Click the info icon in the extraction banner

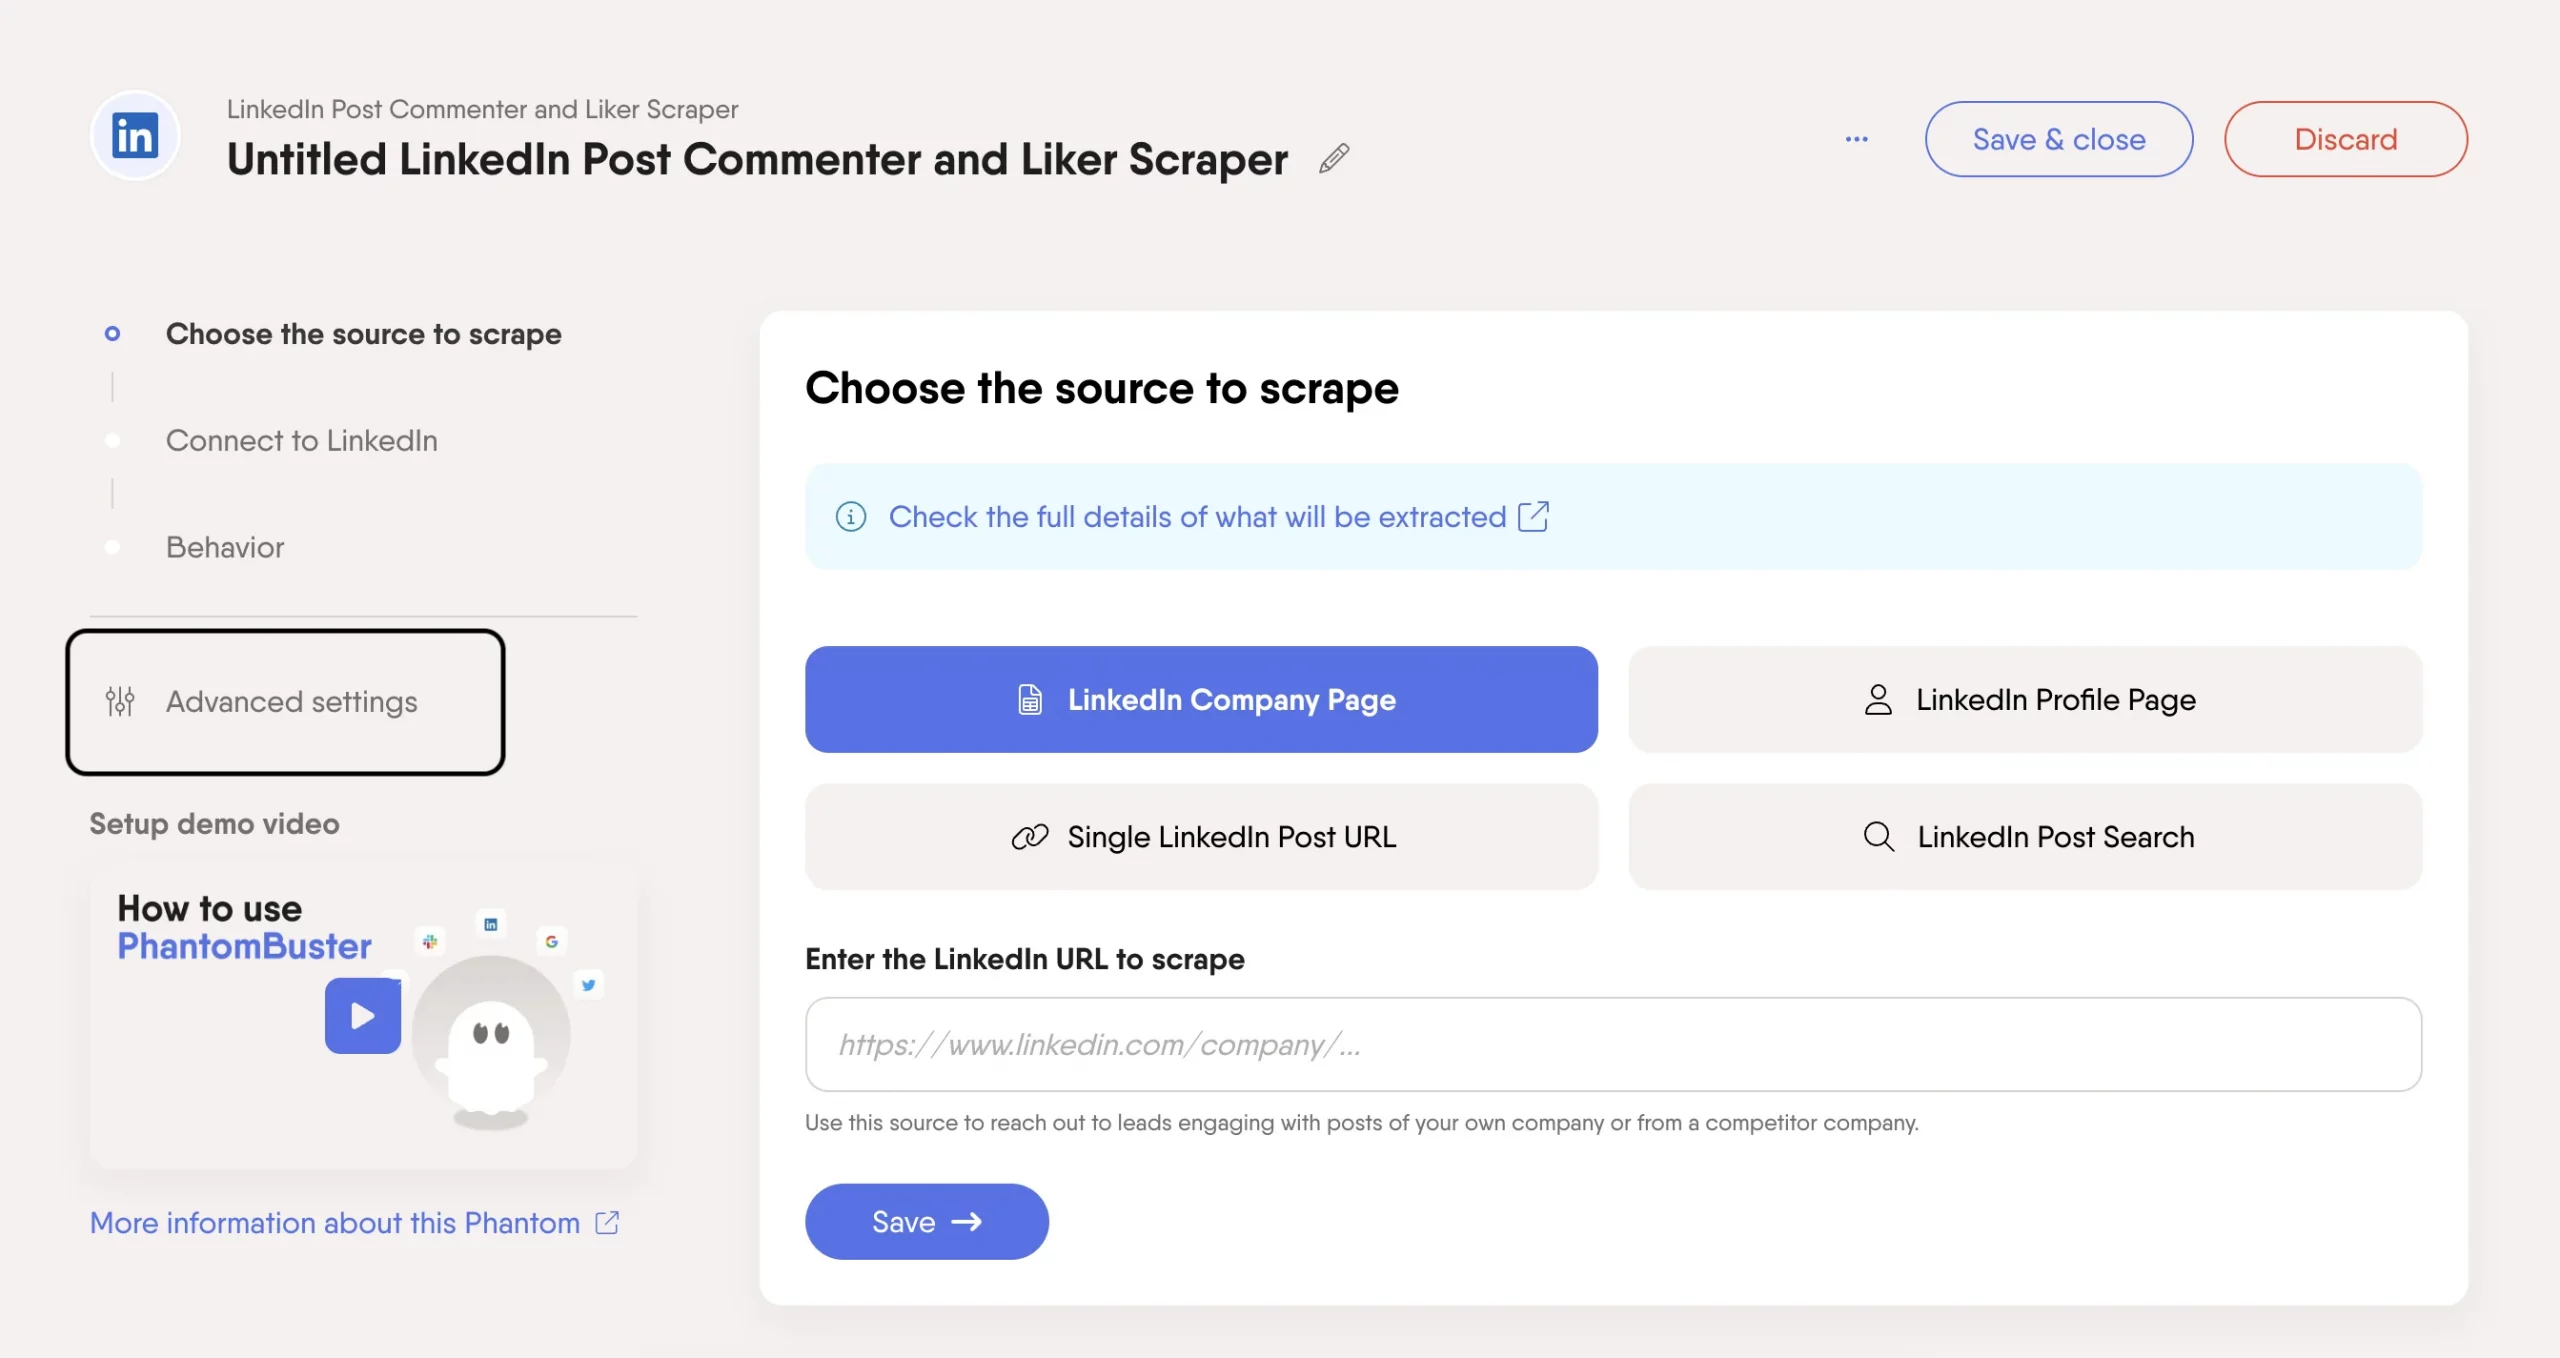[x=851, y=517]
